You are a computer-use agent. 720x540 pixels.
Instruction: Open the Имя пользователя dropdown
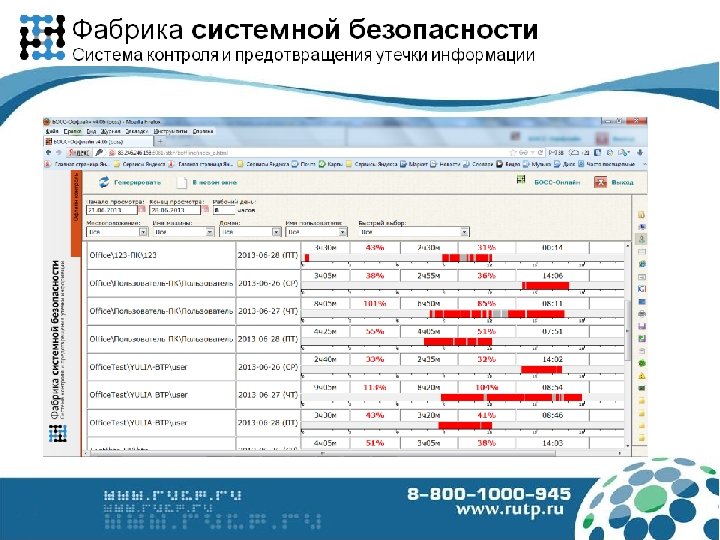point(316,232)
